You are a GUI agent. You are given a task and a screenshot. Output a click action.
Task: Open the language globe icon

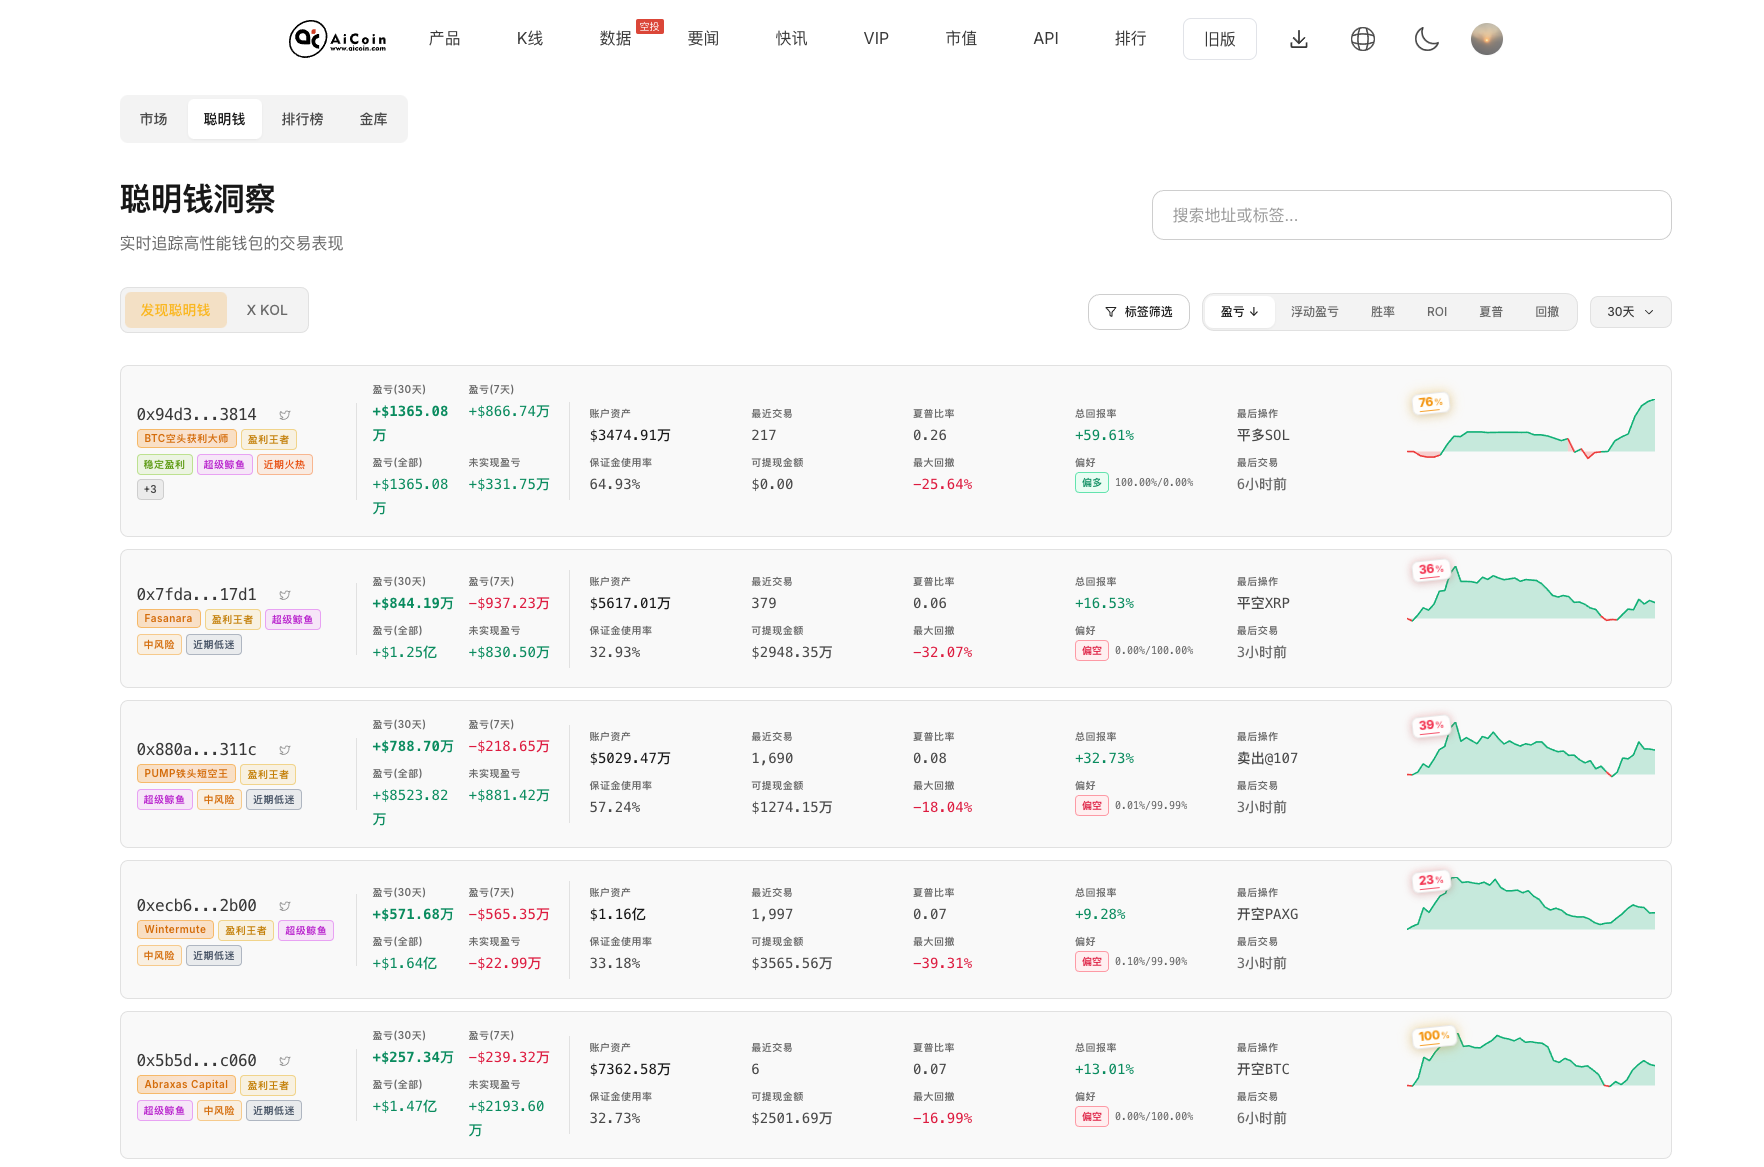[1362, 39]
